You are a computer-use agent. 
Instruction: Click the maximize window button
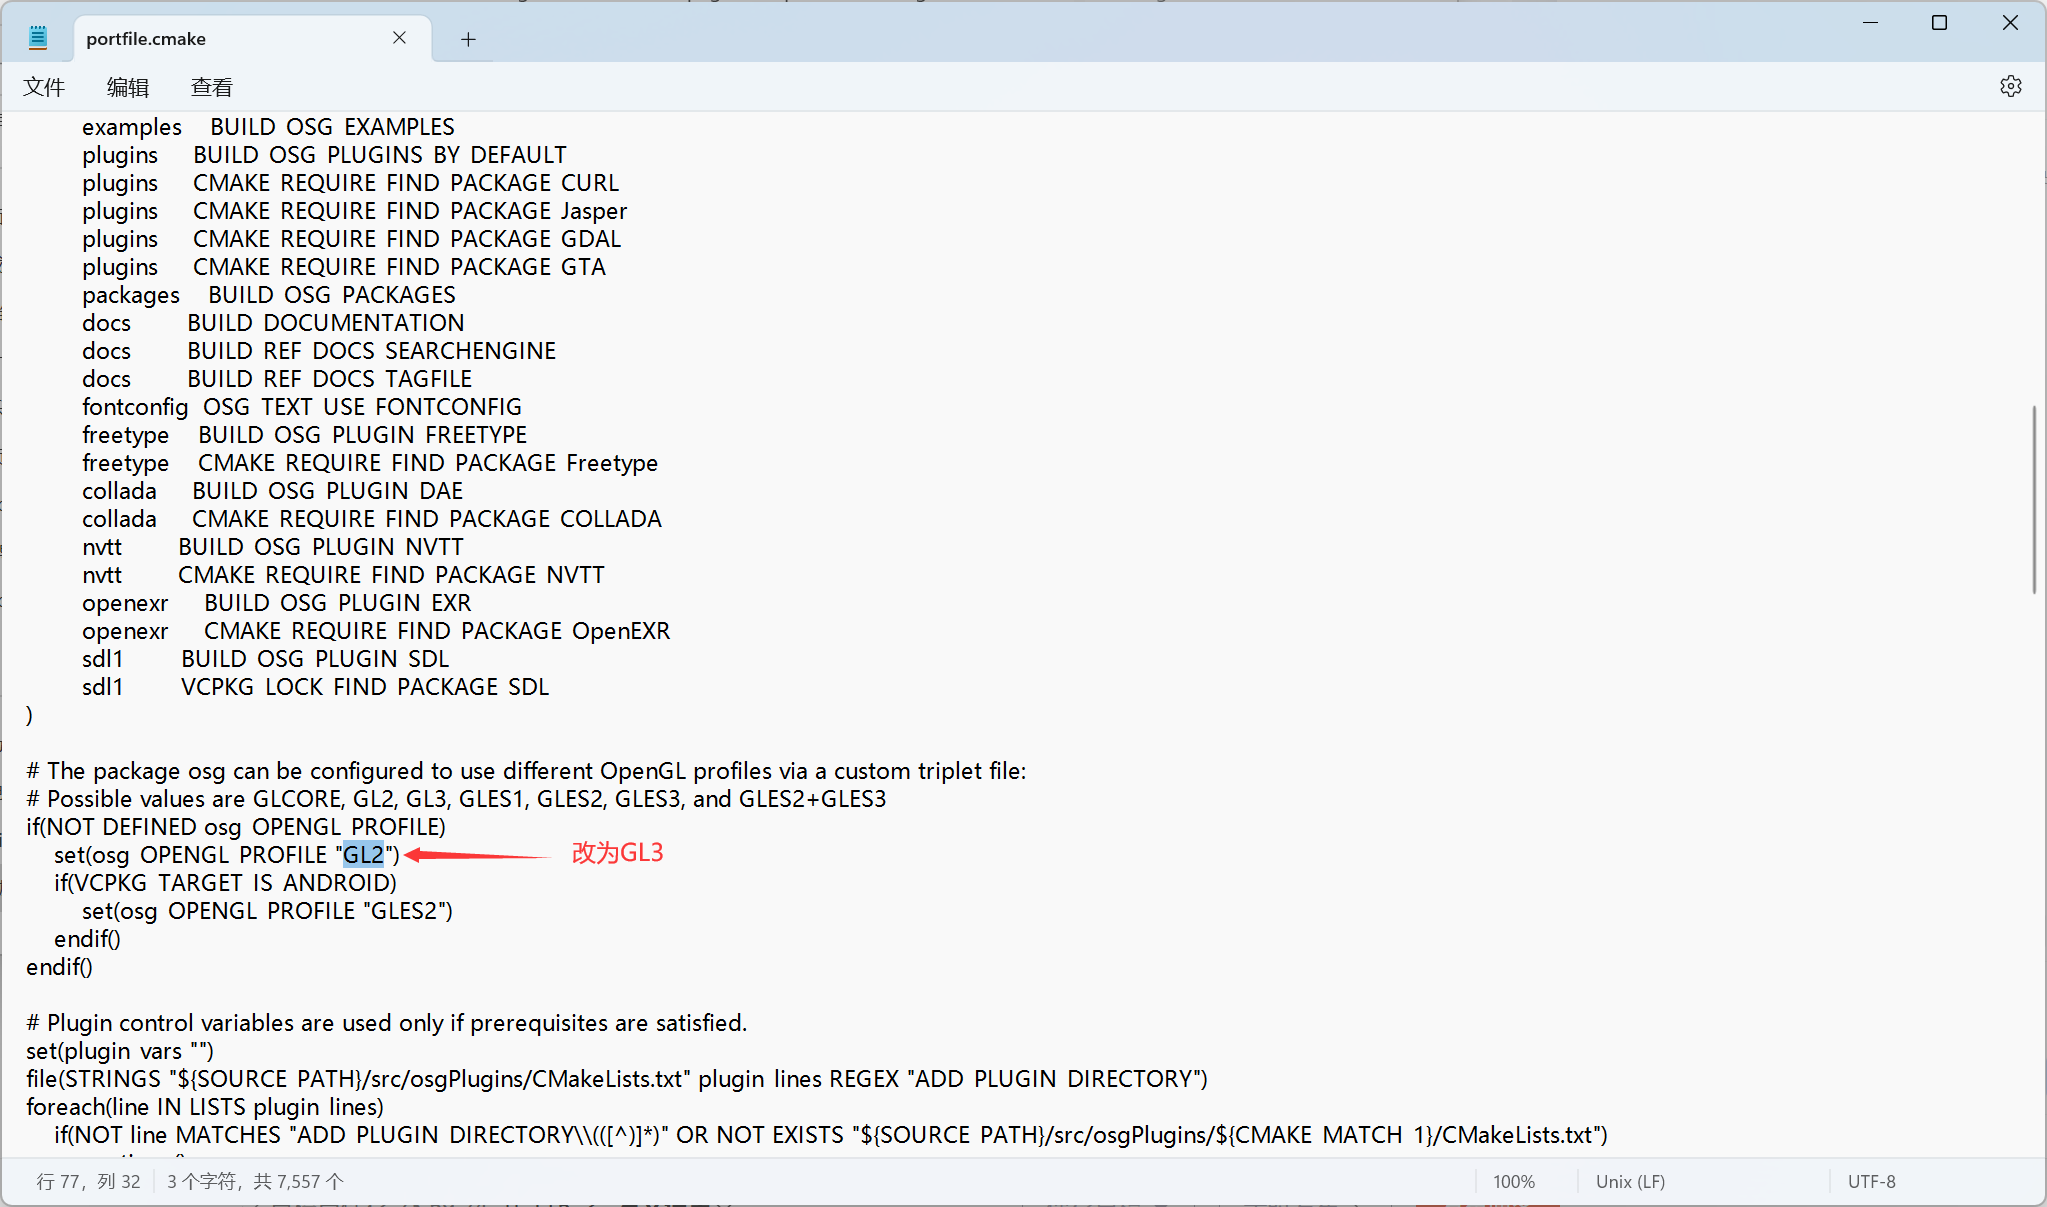(1939, 21)
